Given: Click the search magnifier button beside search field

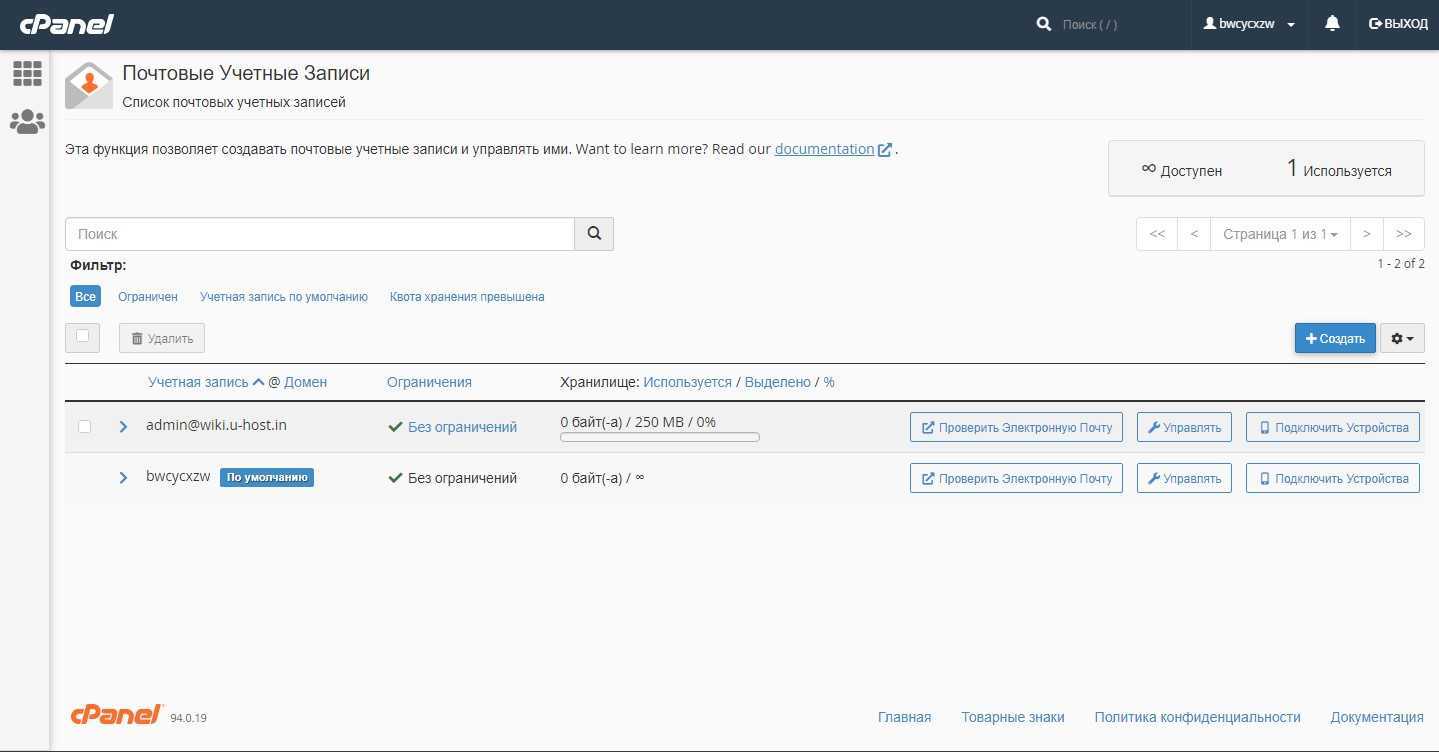Looking at the screenshot, I should pos(594,234).
